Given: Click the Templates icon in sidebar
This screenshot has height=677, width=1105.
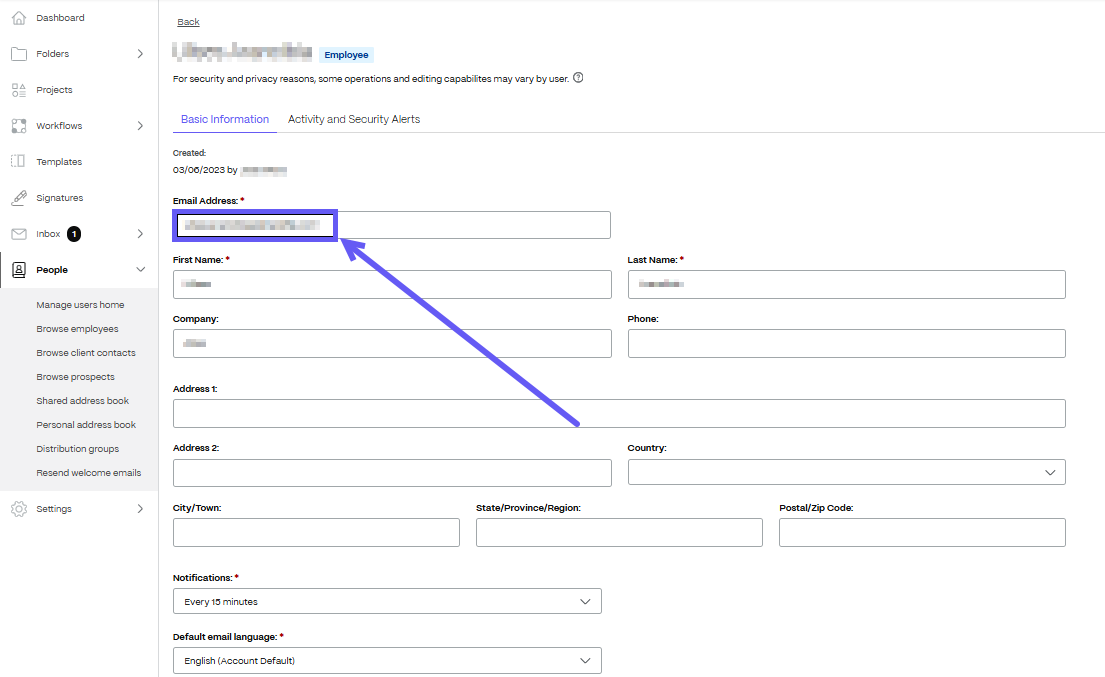Looking at the screenshot, I should coord(18,162).
